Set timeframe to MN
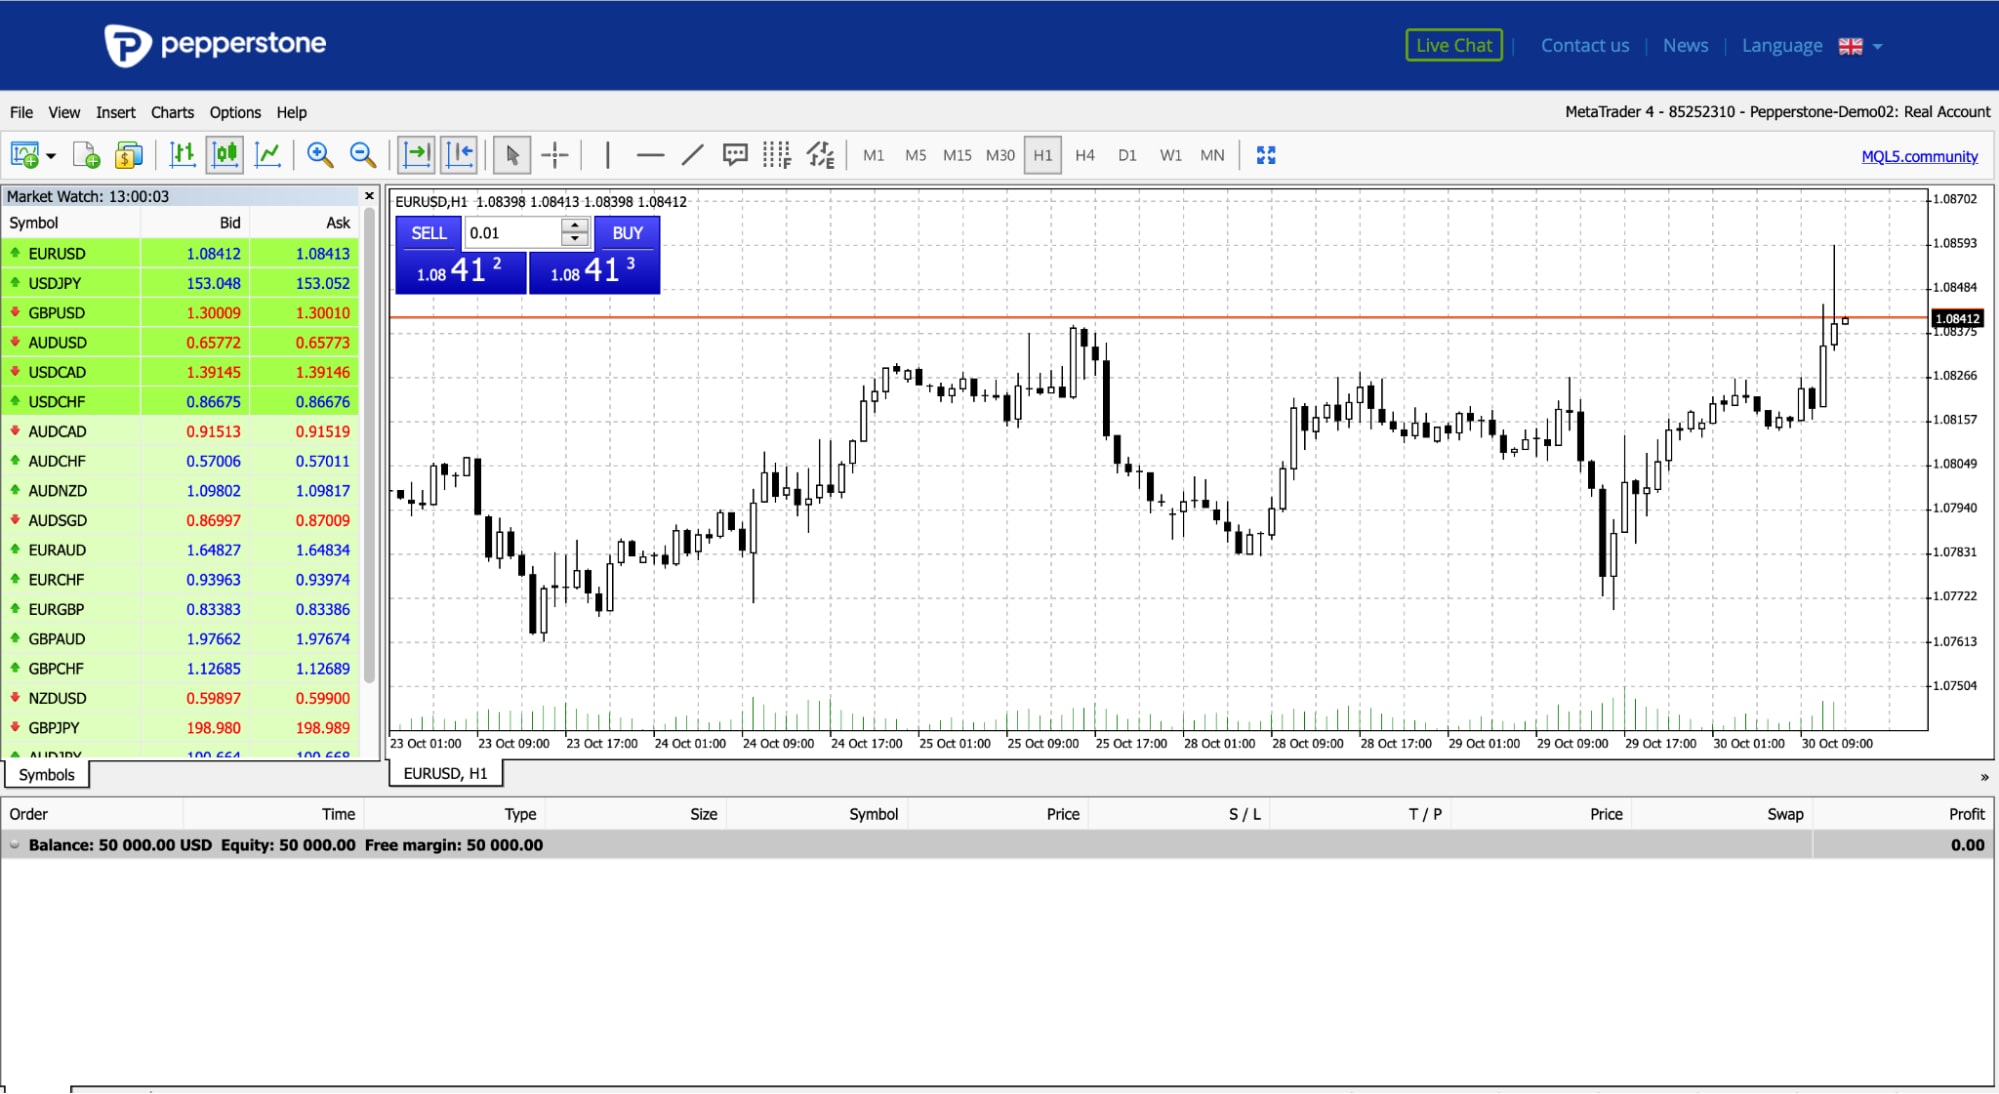This screenshot has width=1999, height=1094. tap(1212, 155)
